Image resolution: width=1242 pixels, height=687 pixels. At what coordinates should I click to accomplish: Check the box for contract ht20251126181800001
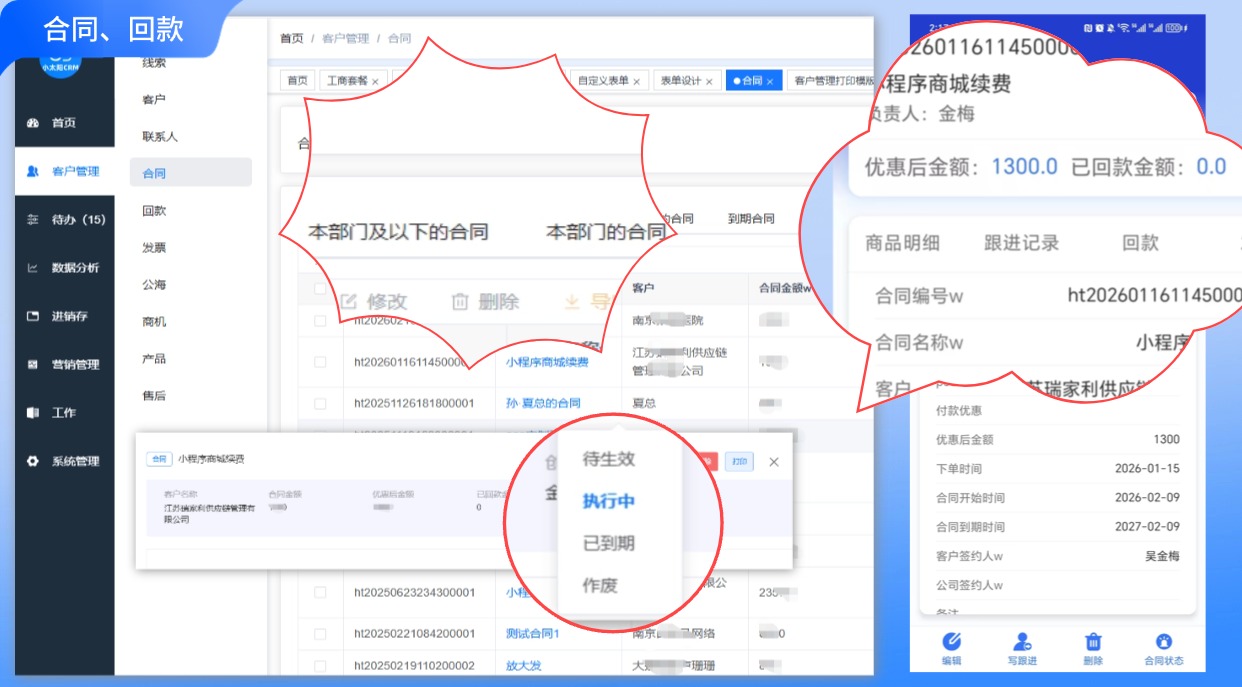320,404
